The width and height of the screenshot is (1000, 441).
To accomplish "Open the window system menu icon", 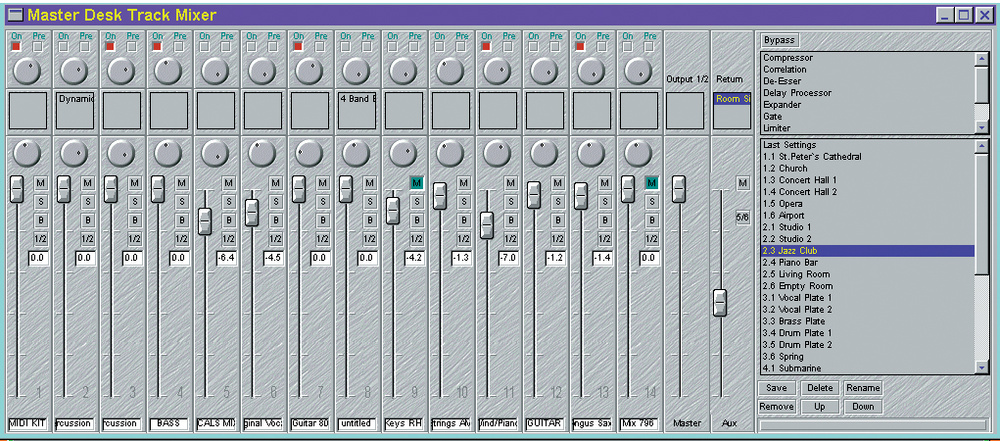I will 15,14.
